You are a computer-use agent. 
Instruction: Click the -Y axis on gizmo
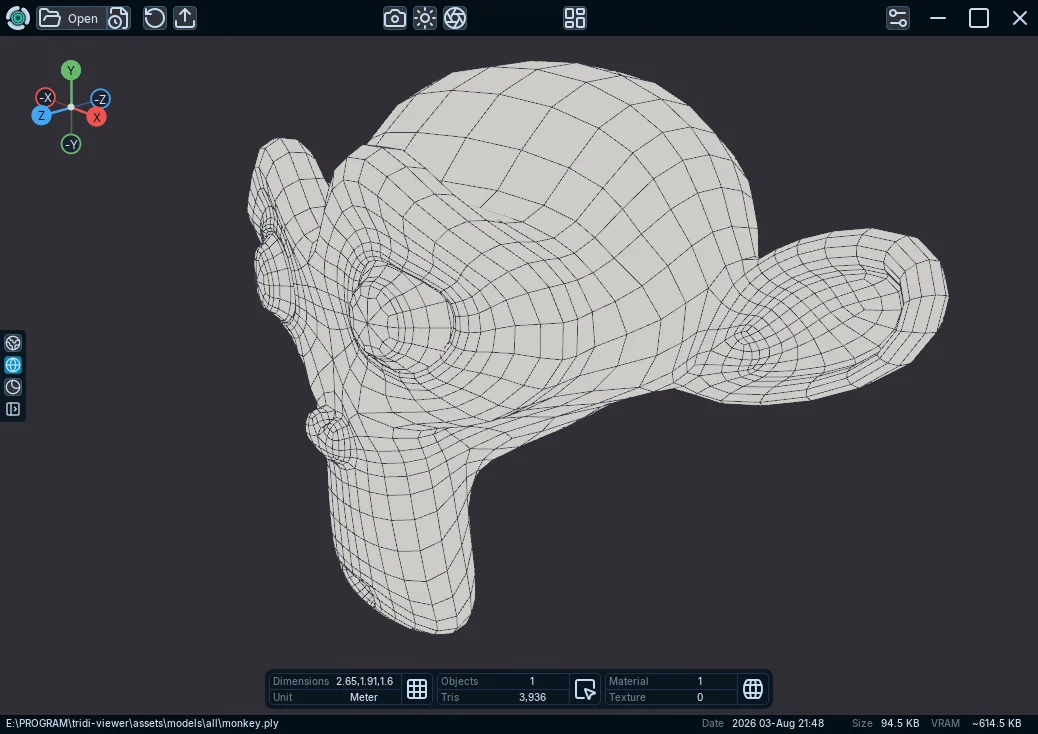click(x=71, y=144)
